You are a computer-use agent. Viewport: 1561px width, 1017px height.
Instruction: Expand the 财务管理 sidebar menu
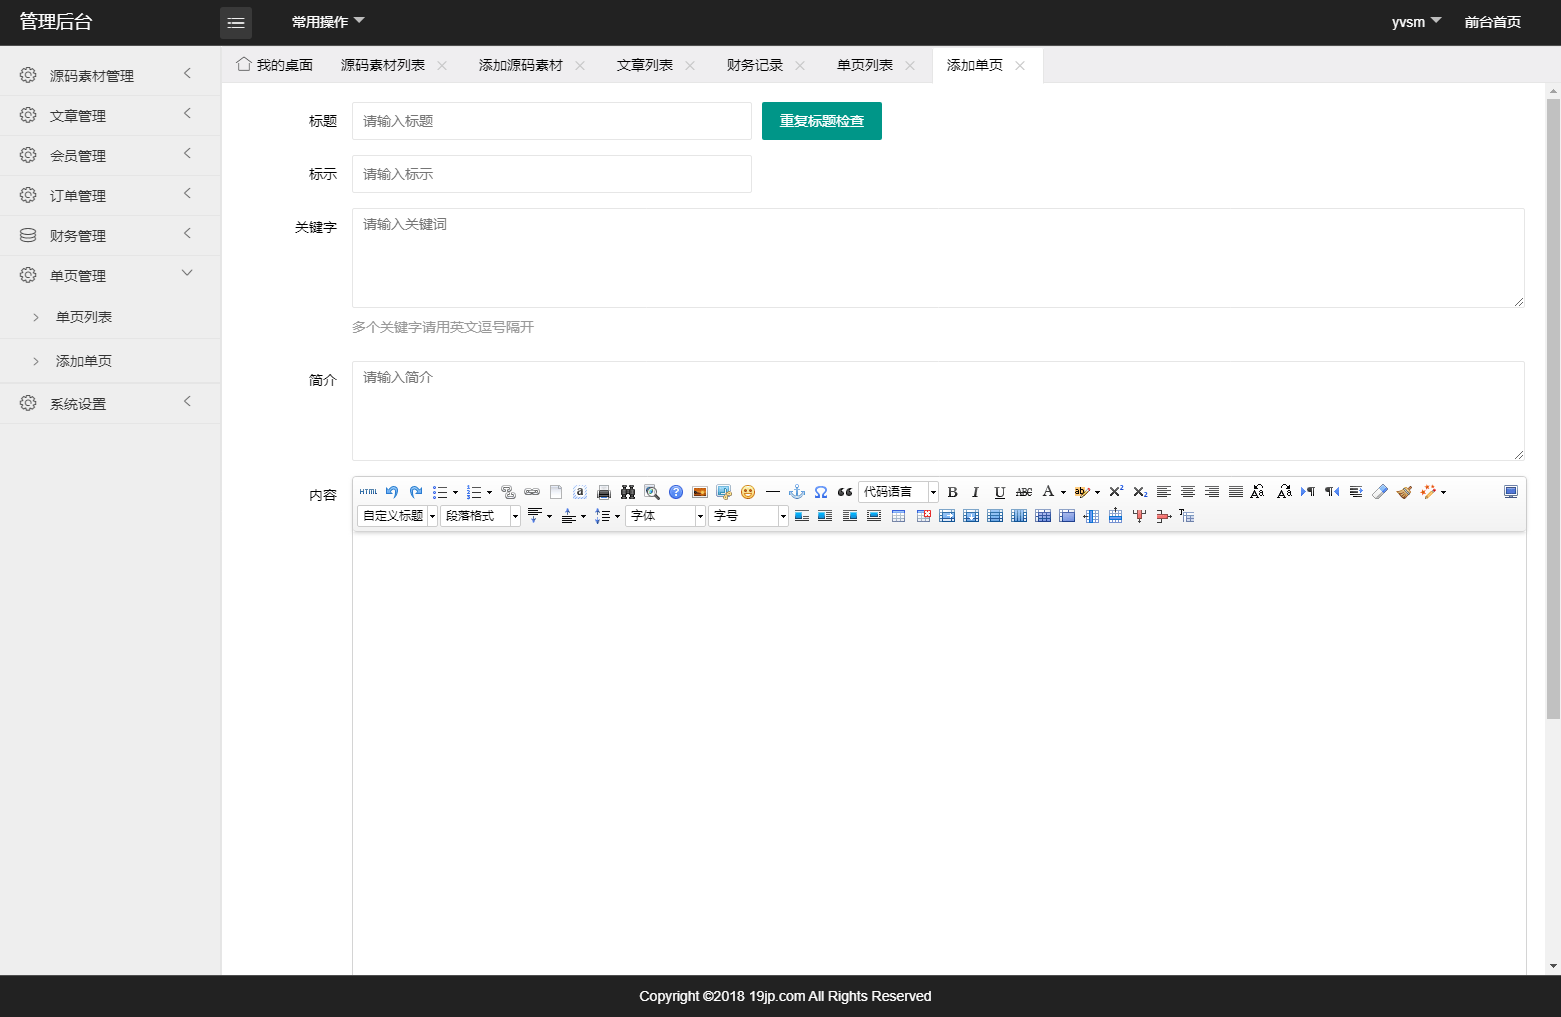110,236
